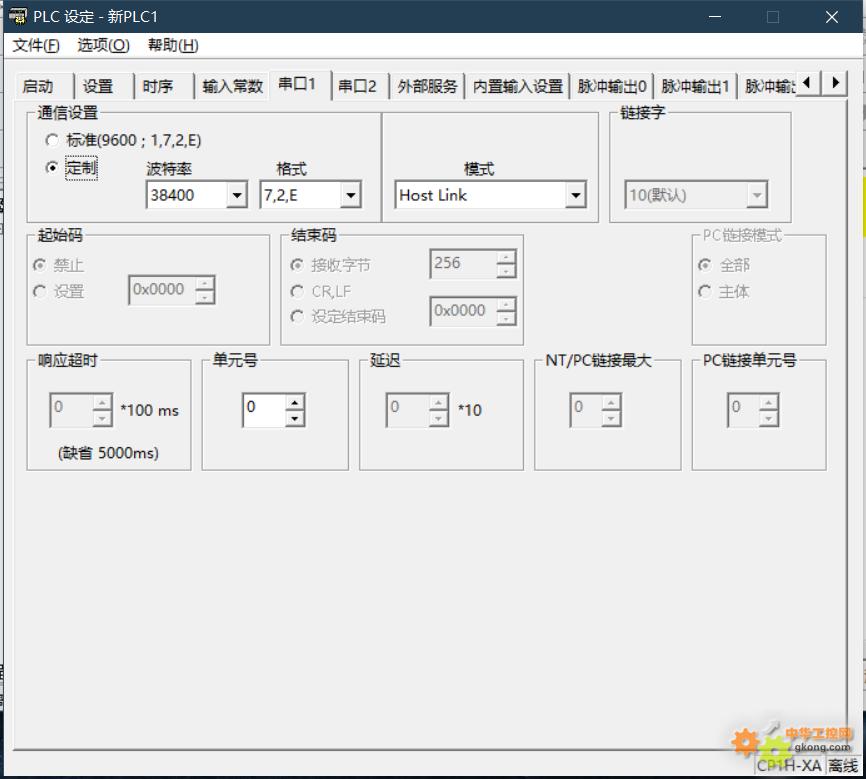Increase NT/PC链接最大 value with up arrow
The image size is (866, 779).
click(x=611, y=402)
